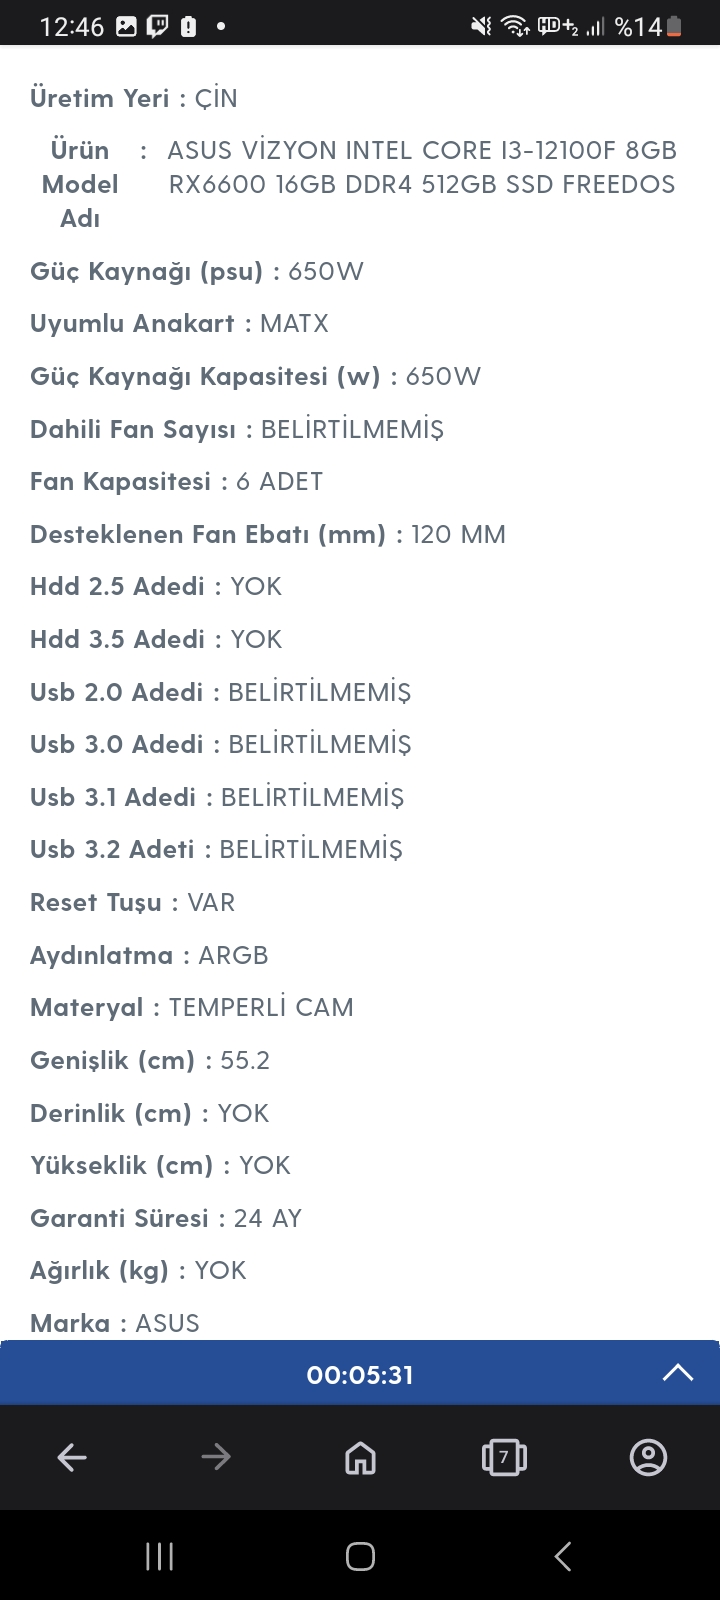The width and height of the screenshot is (720, 1600).
Task: Tap the Android back navigation chevron
Action: click(x=563, y=1556)
